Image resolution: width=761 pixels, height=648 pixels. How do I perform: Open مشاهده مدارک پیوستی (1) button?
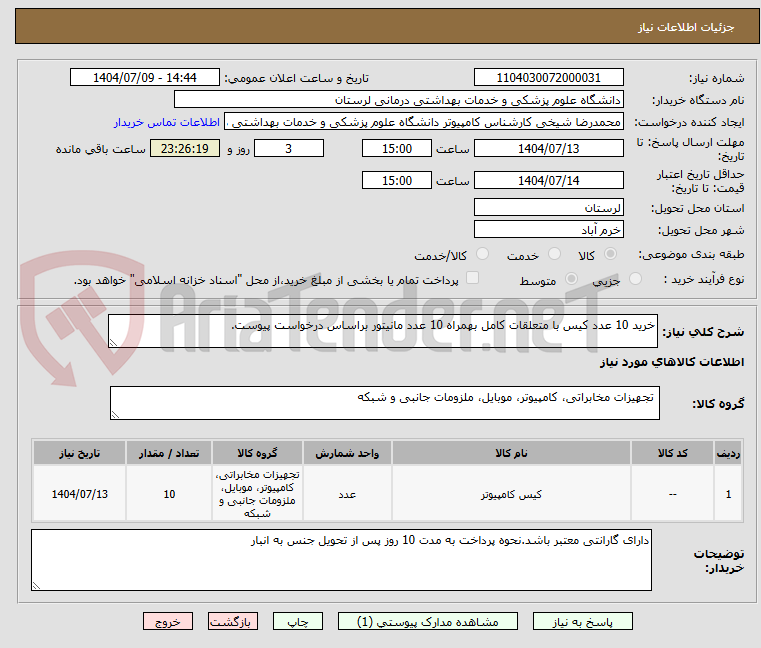click(x=428, y=621)
